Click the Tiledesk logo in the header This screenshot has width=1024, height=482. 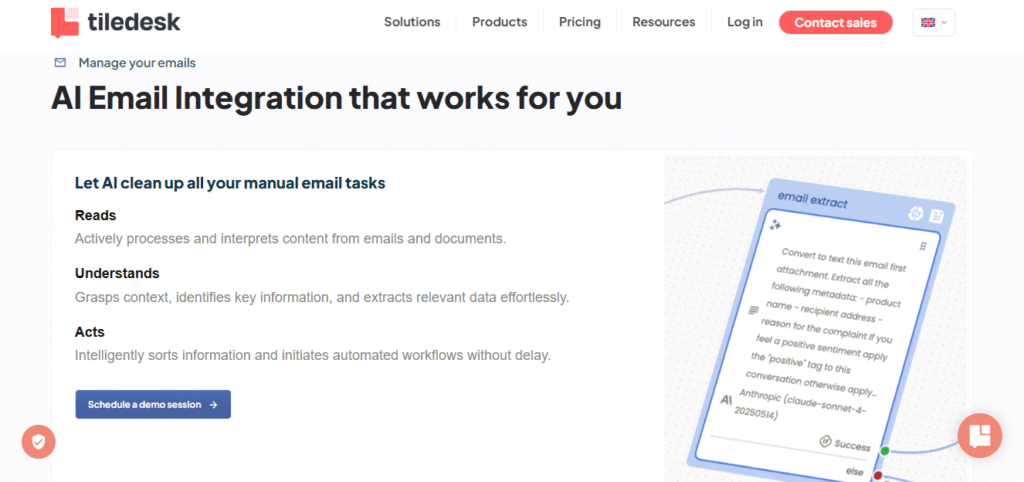[x=115, y=22]
